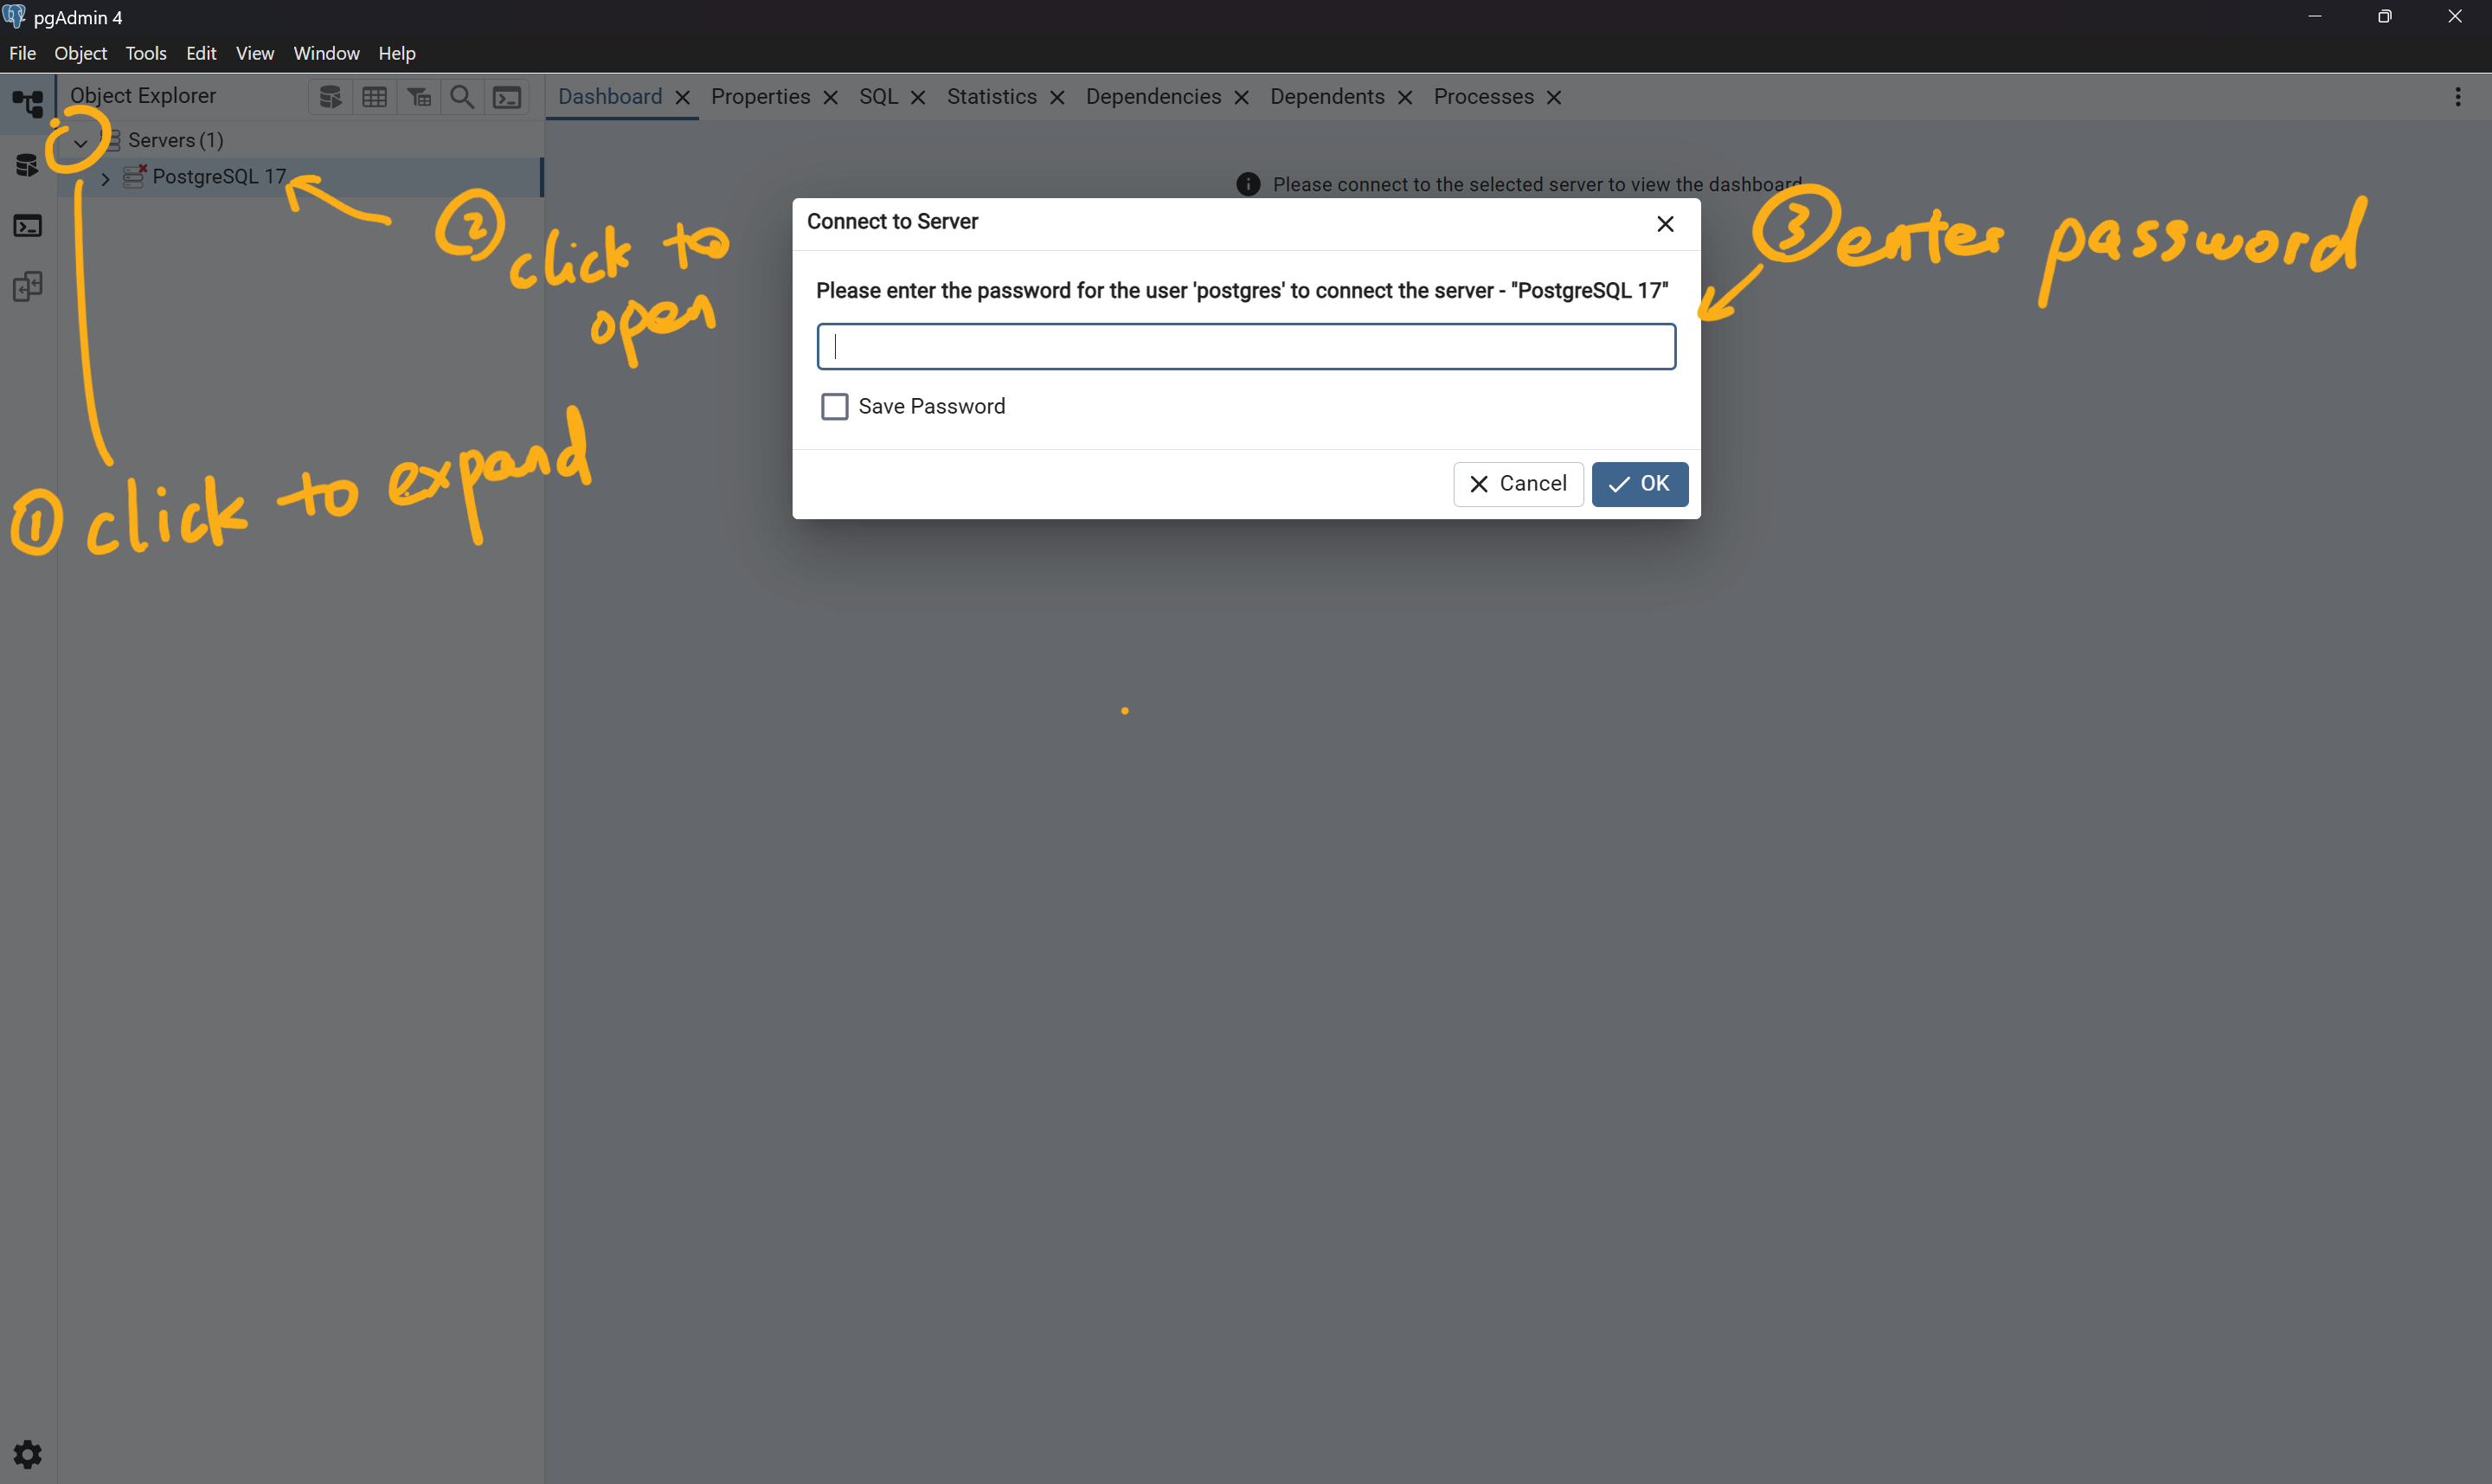Click into the password input field
The width and height of the screenshot is (2492, 1484).
tap(1245, 347)
